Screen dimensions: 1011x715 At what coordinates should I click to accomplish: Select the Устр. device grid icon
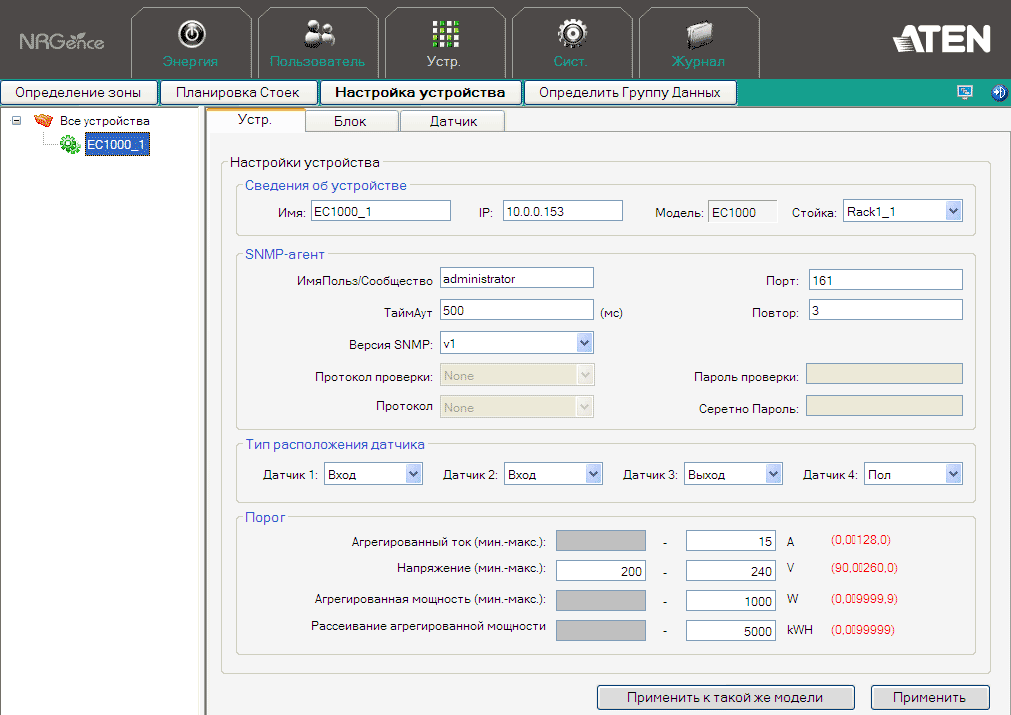point(444,34)
